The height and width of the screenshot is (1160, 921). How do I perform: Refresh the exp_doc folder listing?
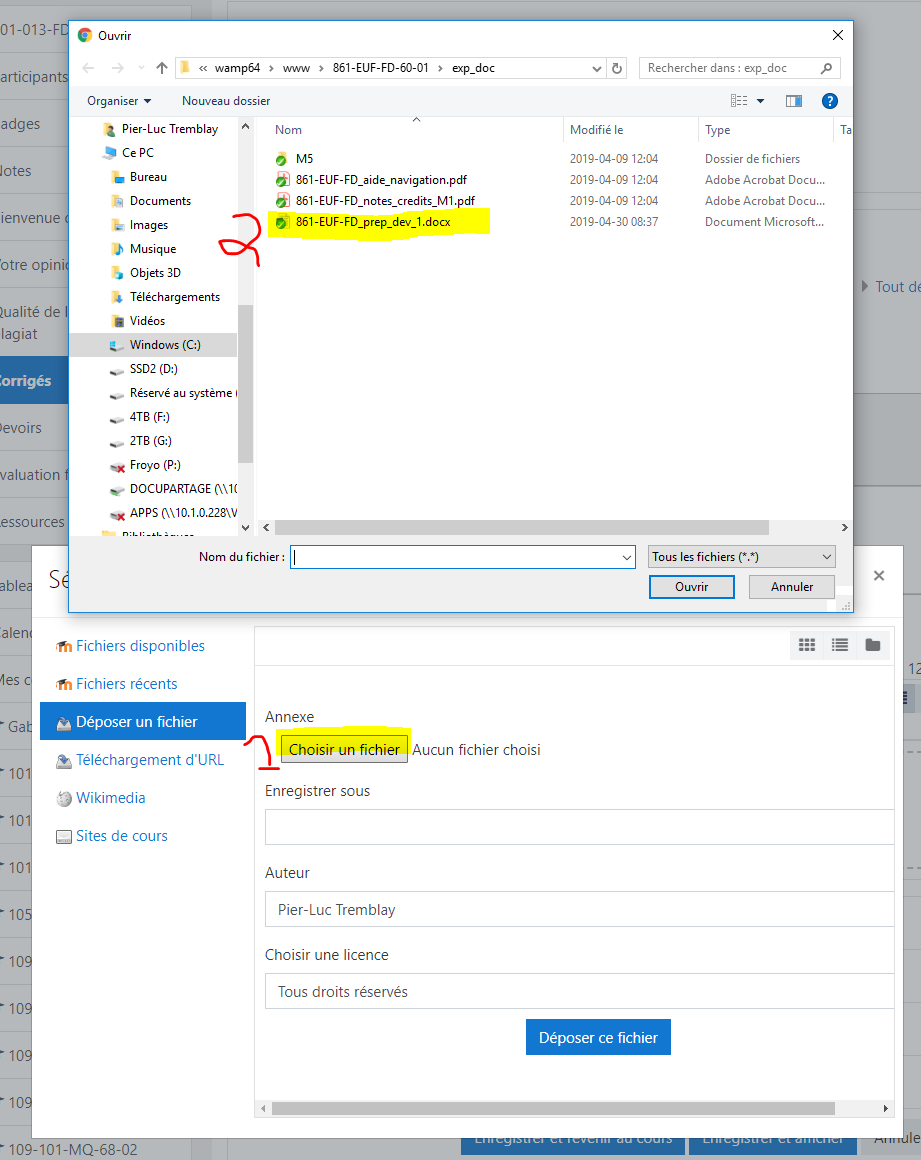pyautogui.click(x=617, y=68)
